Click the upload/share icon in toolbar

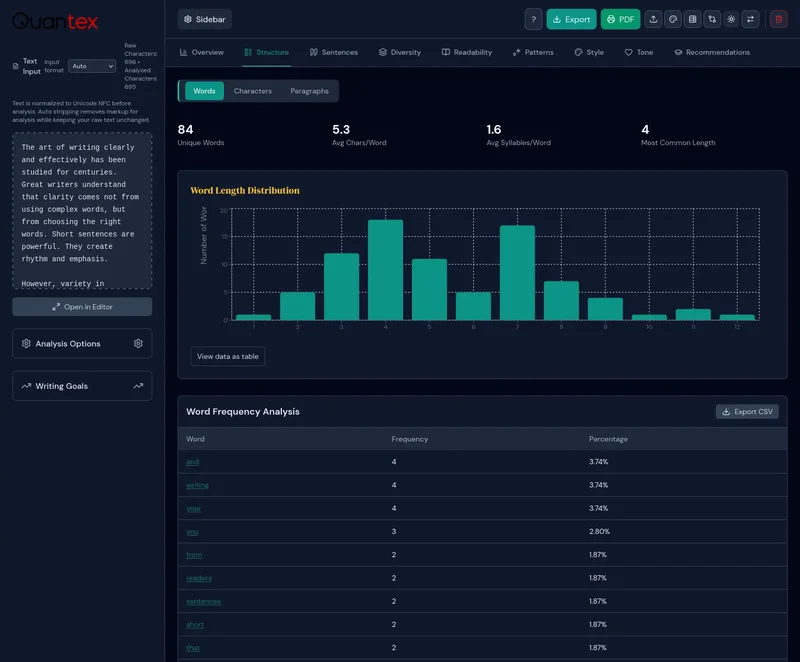(x=653, y=19)
